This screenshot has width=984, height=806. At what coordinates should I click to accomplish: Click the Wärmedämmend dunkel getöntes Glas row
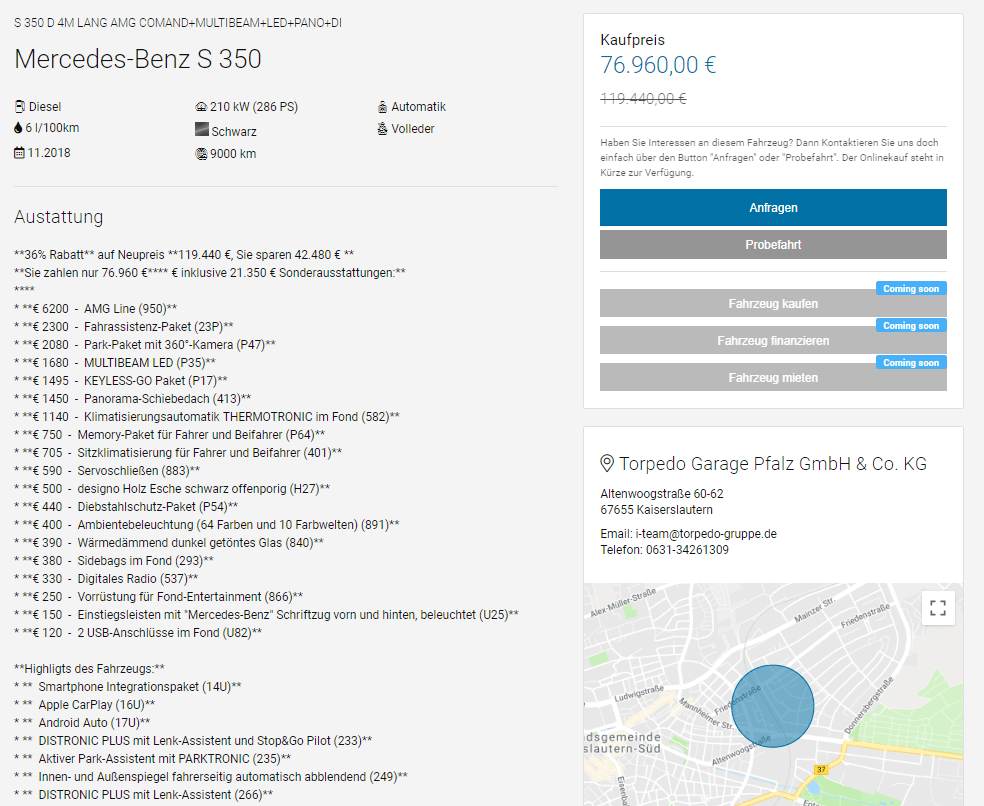pos(169,542)
